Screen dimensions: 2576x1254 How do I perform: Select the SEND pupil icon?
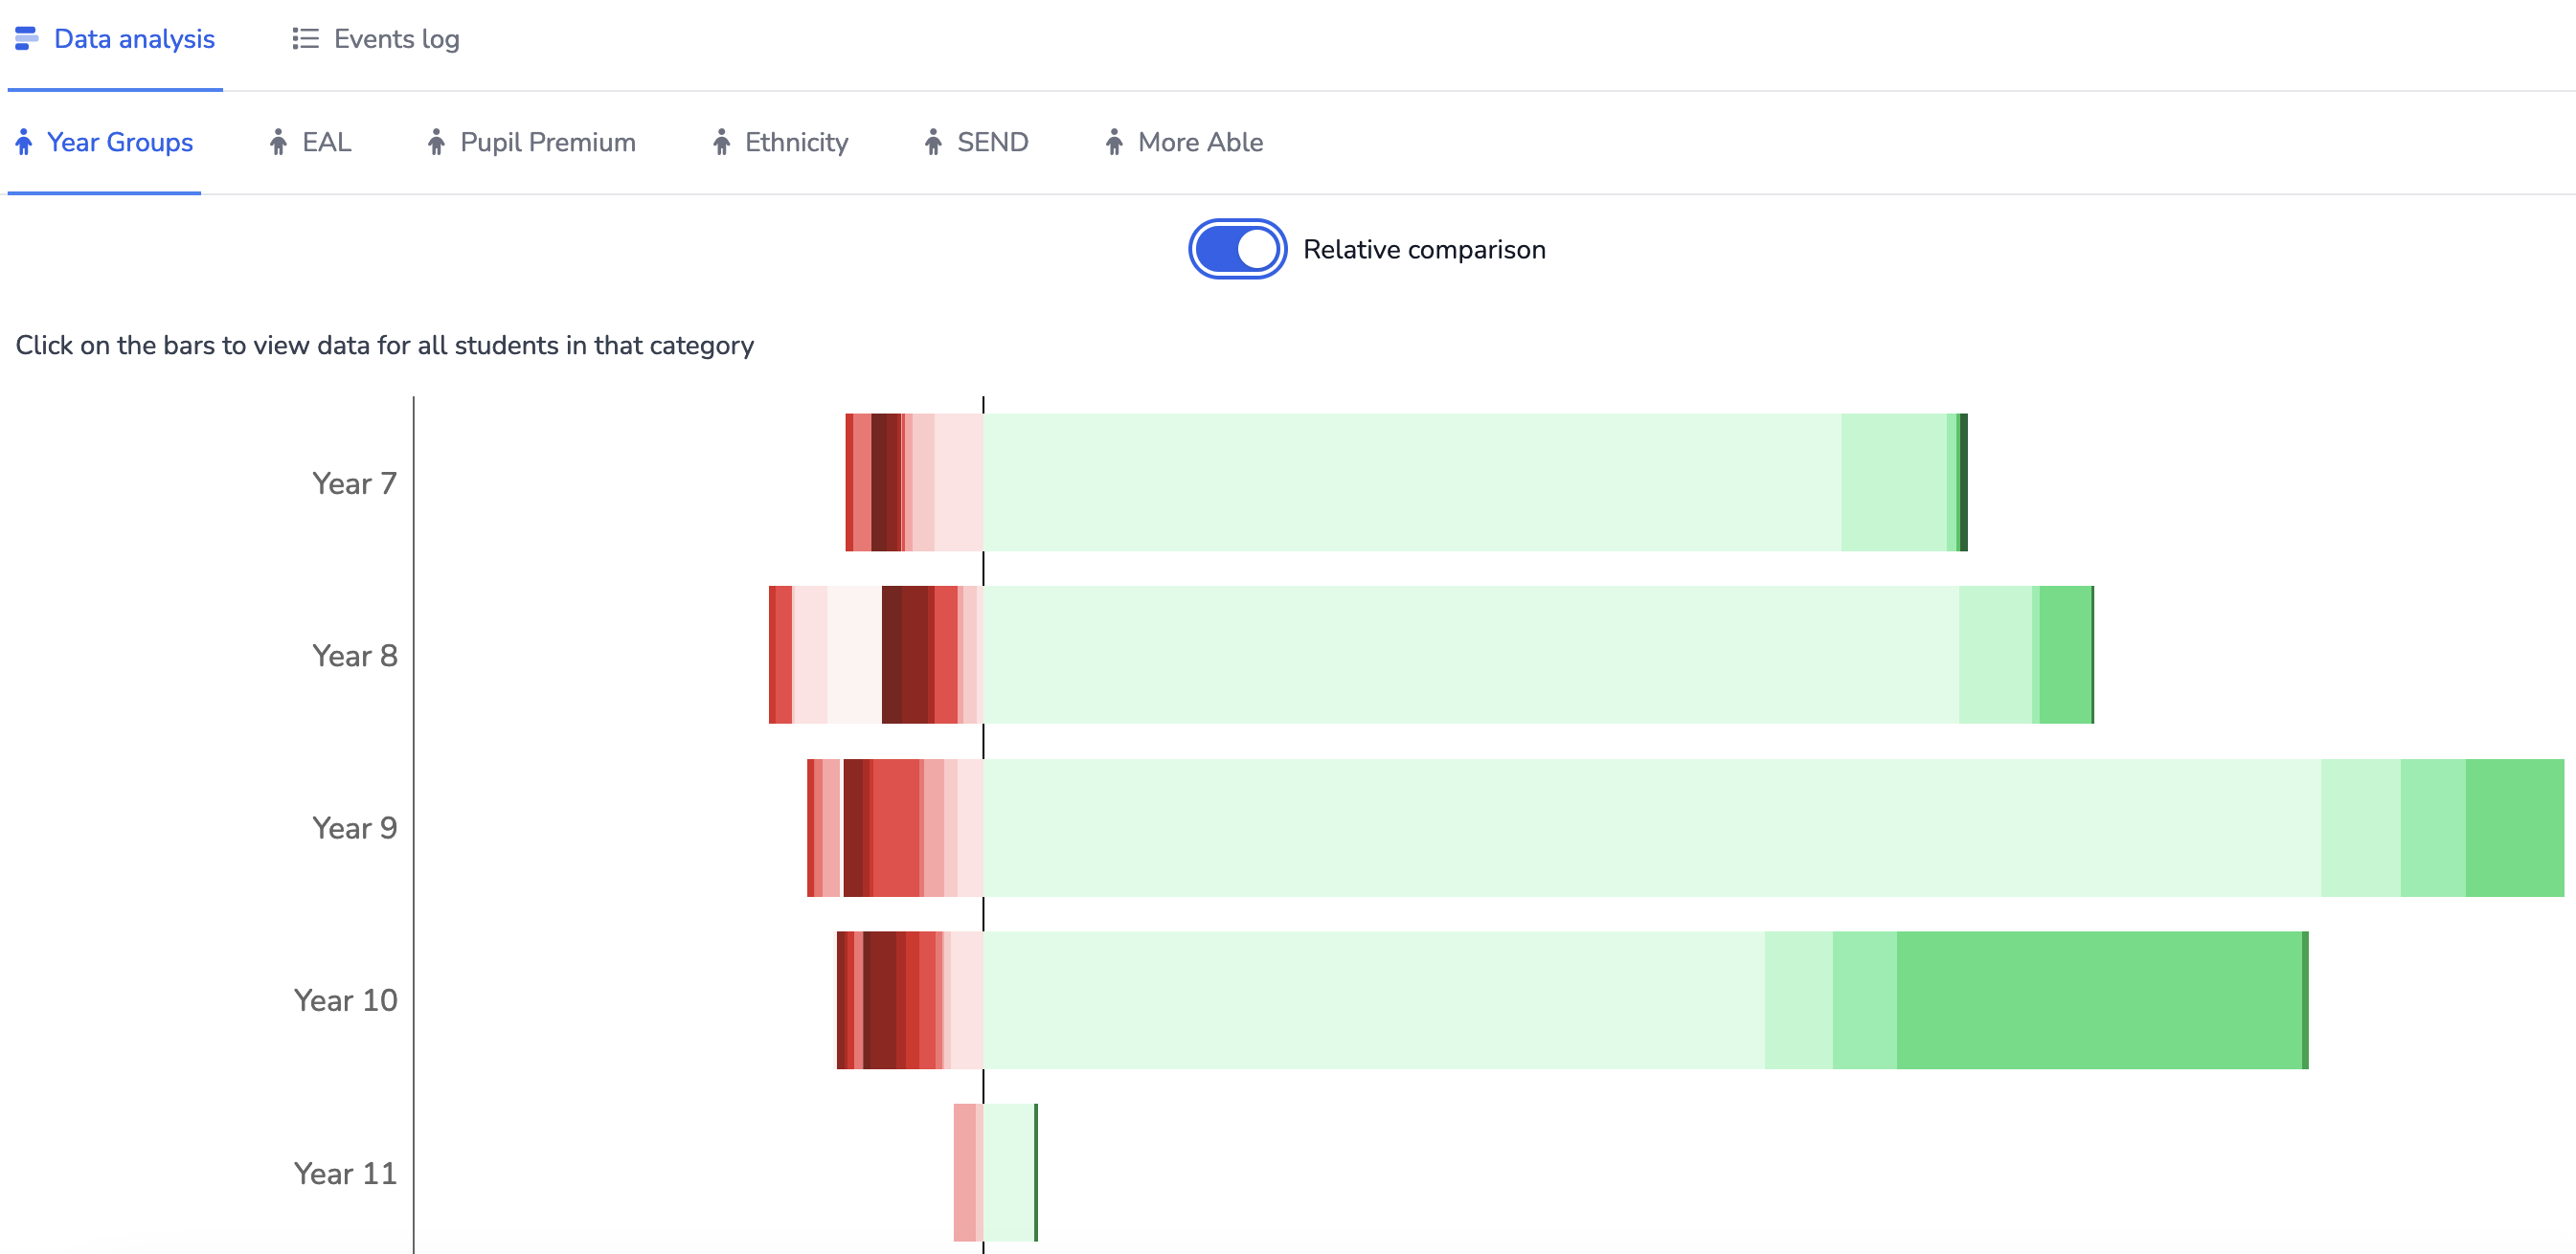pos(932,141)
